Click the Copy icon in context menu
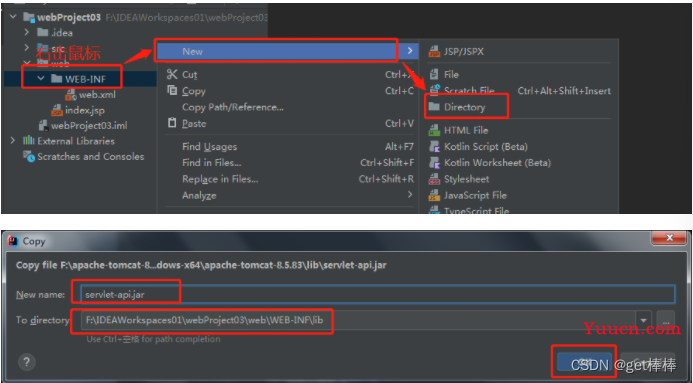The image size is (693, 383). tap(172, 91)
